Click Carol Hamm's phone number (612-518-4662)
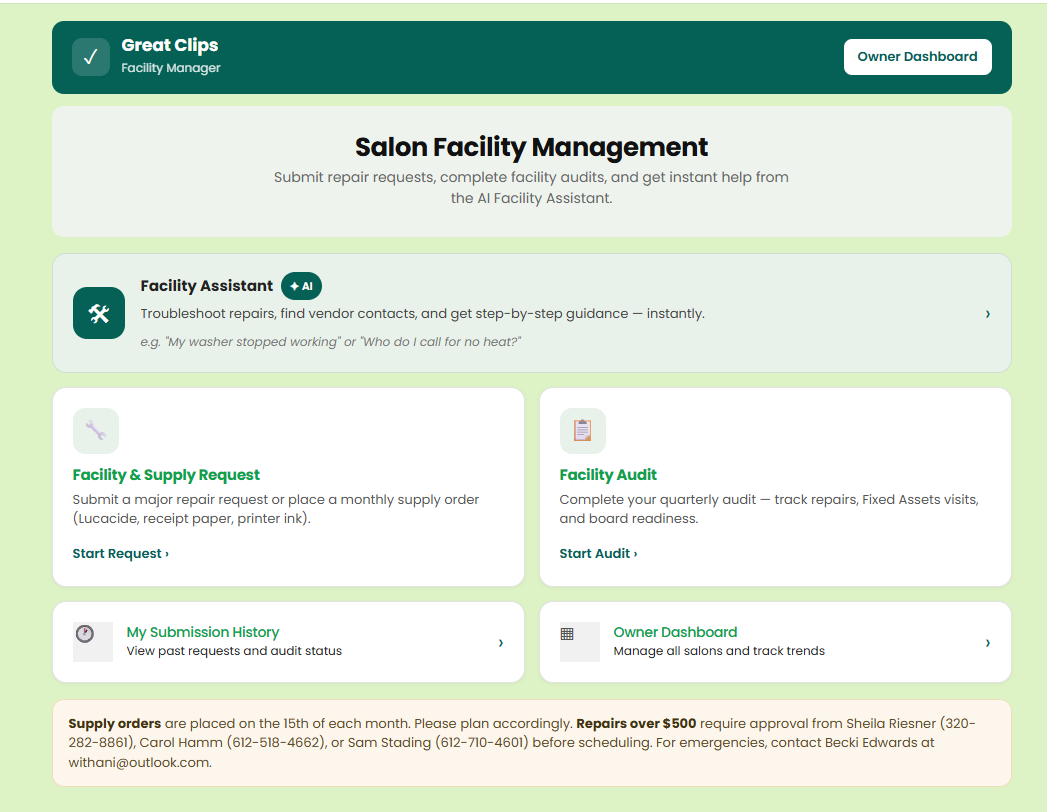 (276, 743)
